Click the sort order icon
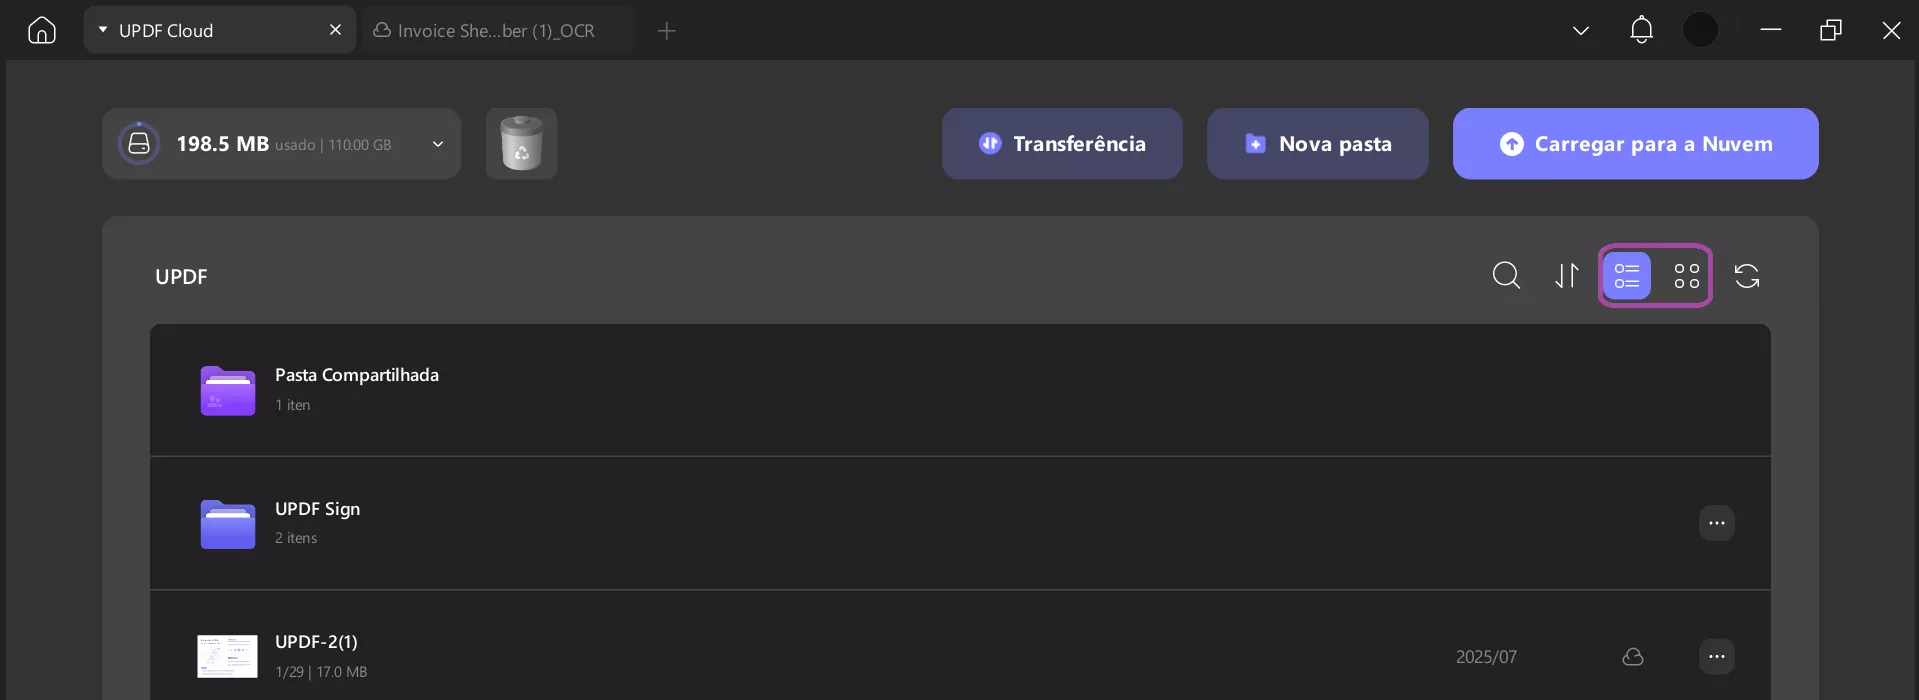The image size is (1919, 700). tap(1566, 275)
